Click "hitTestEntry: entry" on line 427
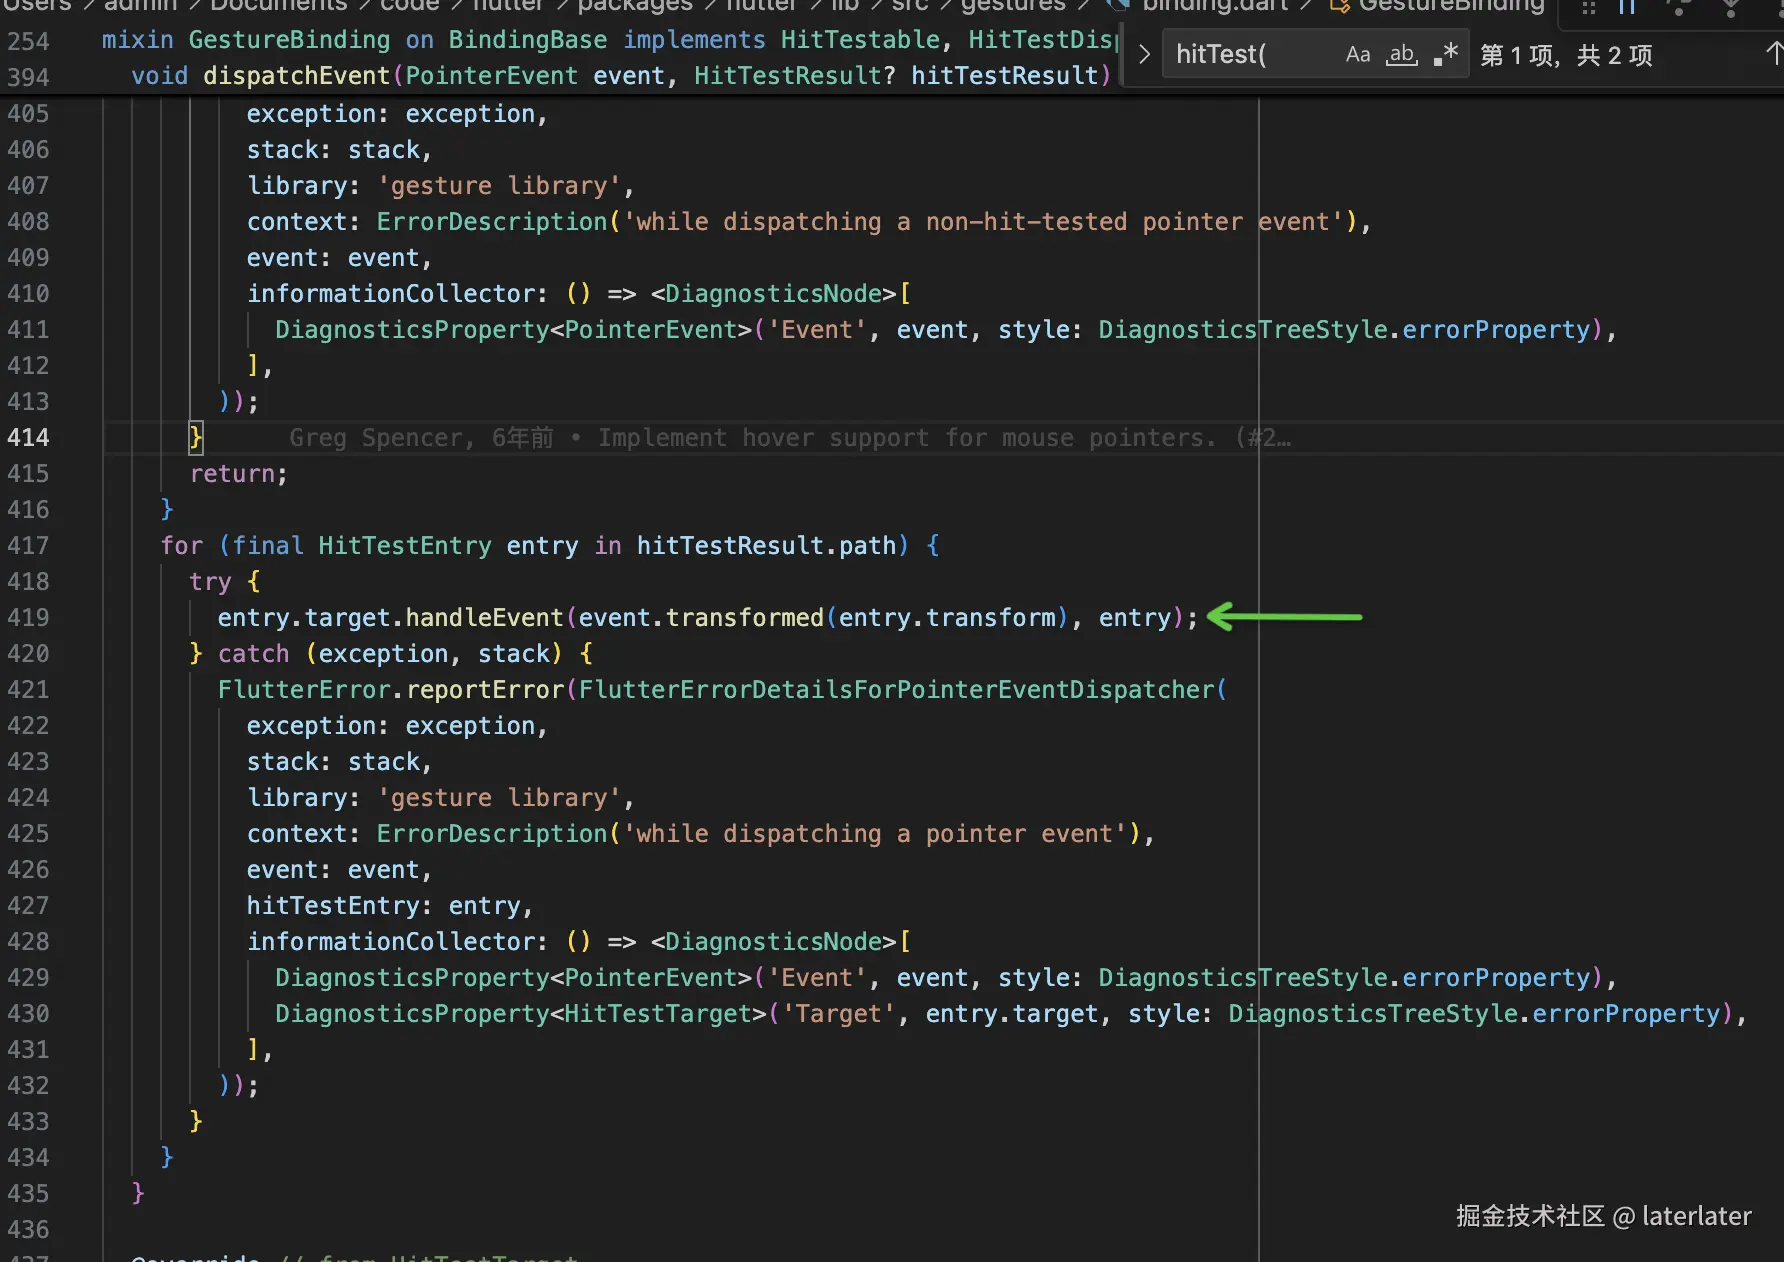This screenshot has height=1262, width=1784. point(384,906)
